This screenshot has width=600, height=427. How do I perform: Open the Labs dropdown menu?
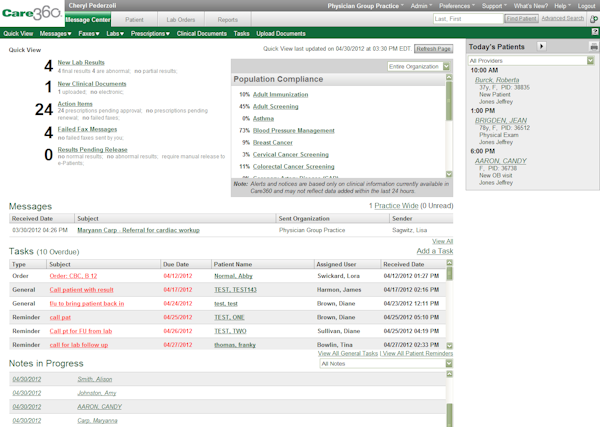click(115, 34)
